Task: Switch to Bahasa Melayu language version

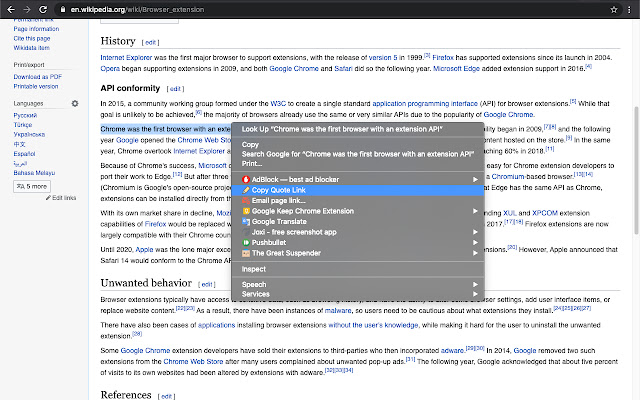Action: click(34, 173)
